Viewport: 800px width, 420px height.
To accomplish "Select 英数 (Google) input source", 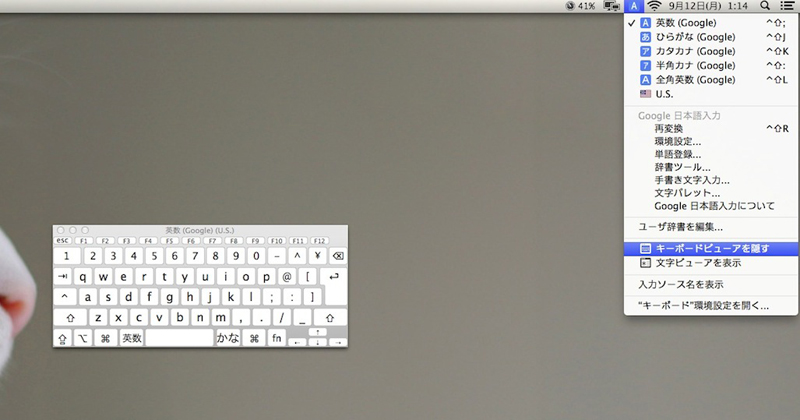I will coord(711,23).
